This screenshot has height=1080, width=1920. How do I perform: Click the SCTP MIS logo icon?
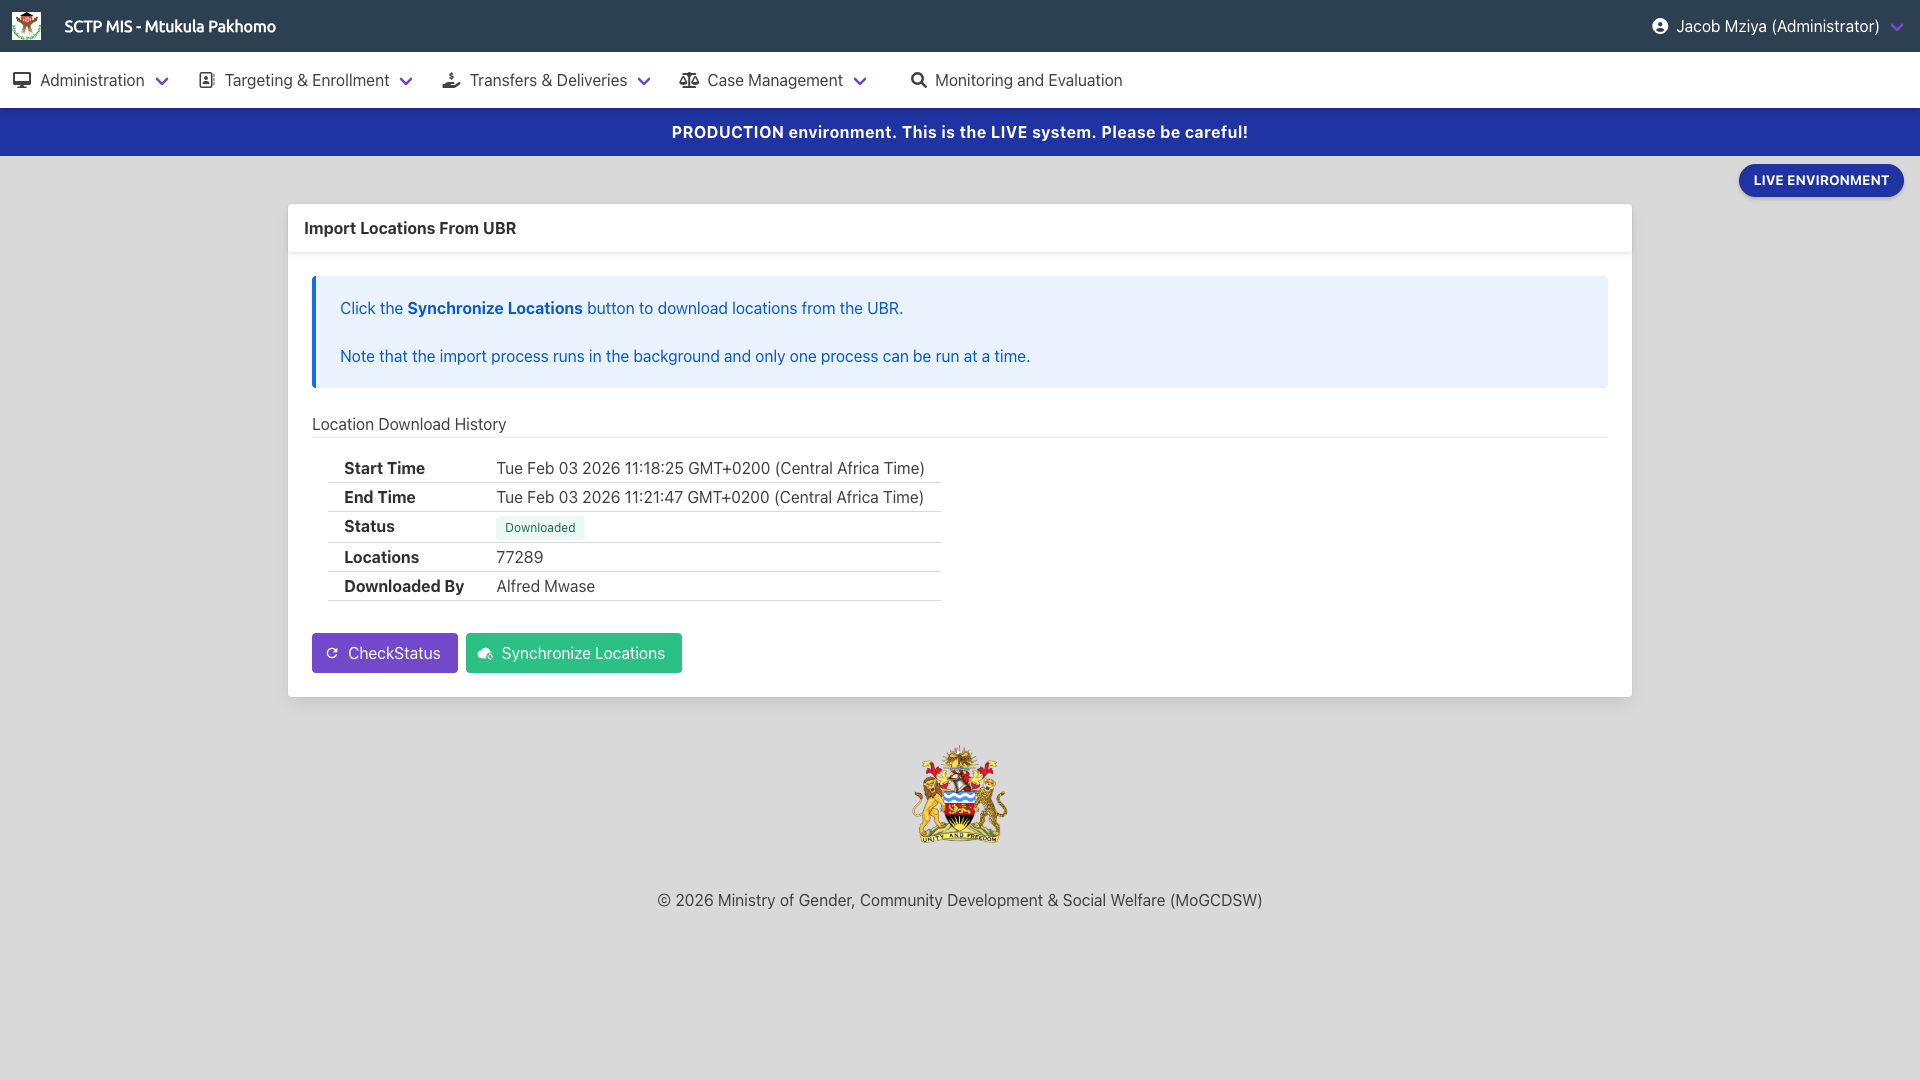26,26
